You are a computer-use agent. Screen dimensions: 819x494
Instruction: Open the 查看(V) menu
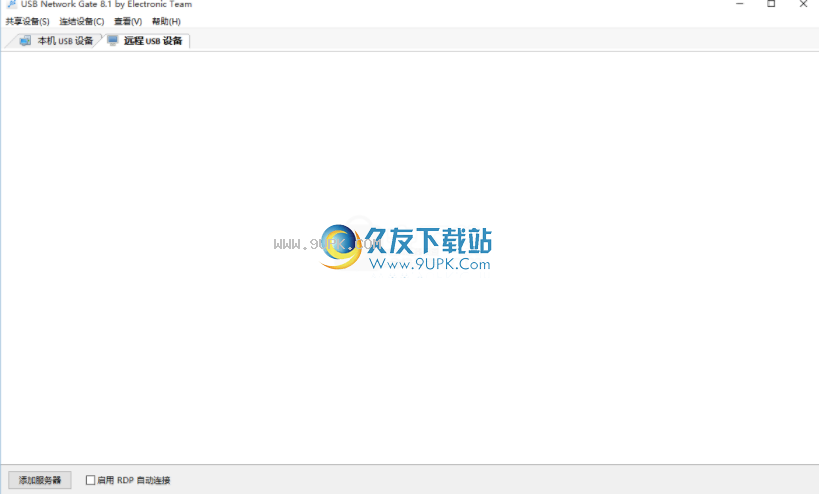point(128,21)
